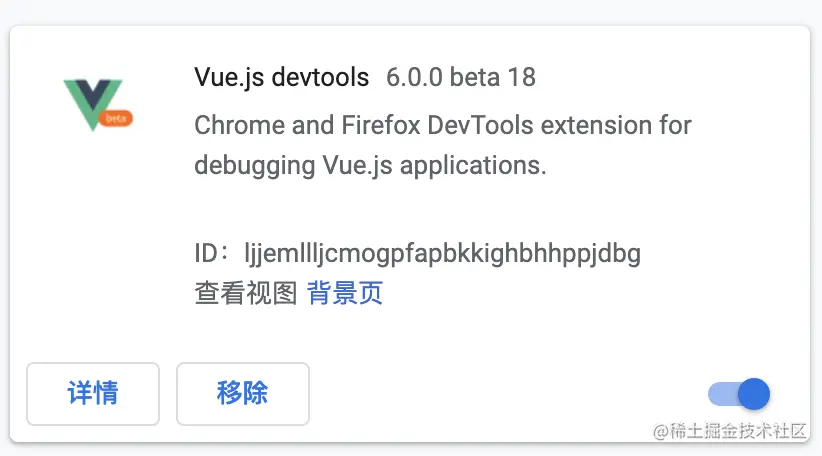Click the 6.0.0 beta 18 version label
The image size is (822, 456).
tap(461, 78)
